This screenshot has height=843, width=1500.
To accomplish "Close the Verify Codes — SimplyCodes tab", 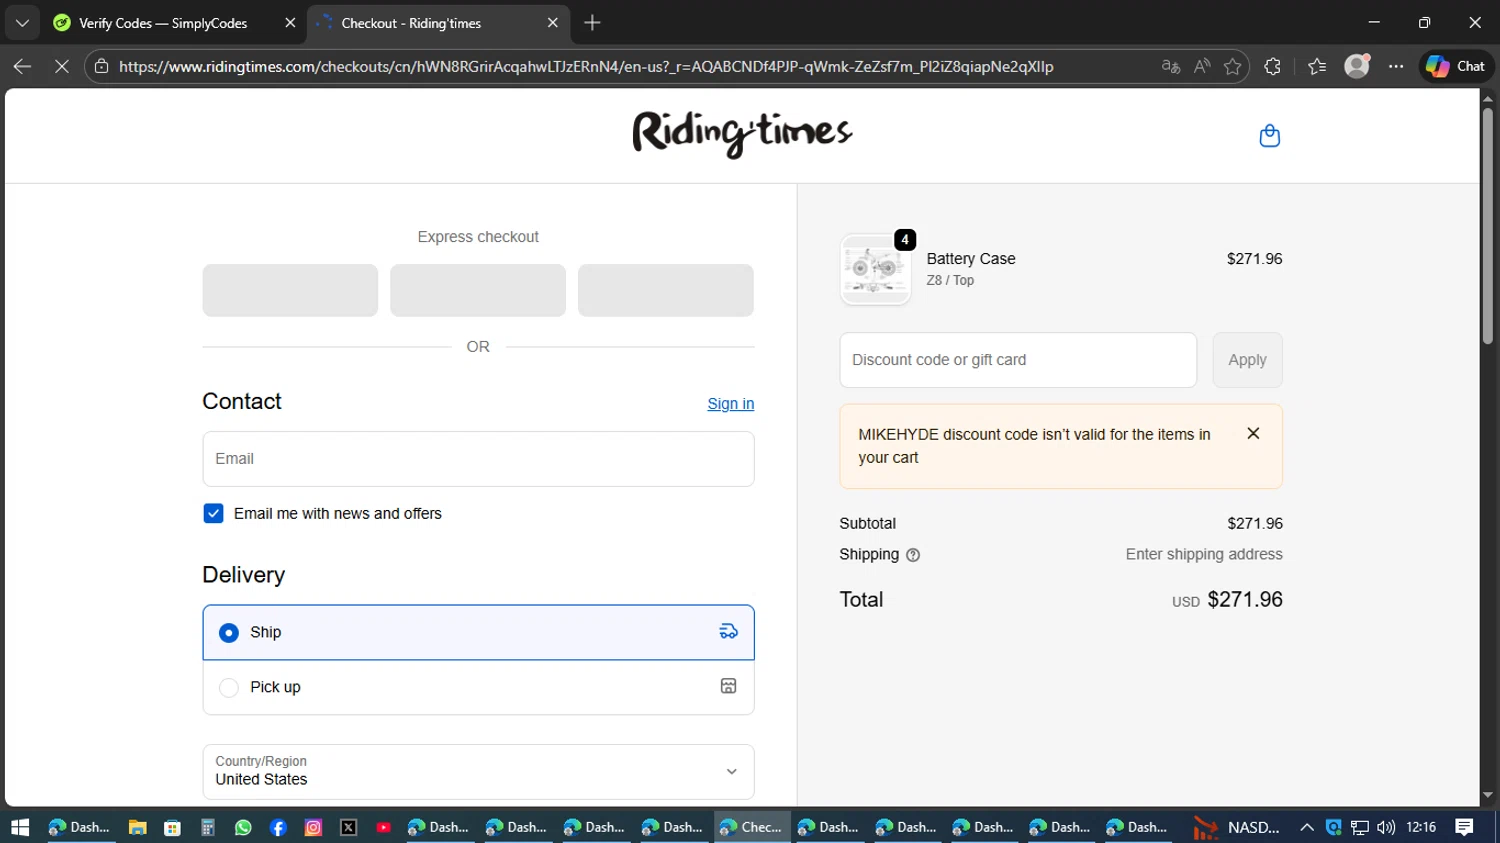I will pyautogui.click(x=290, y=23).
